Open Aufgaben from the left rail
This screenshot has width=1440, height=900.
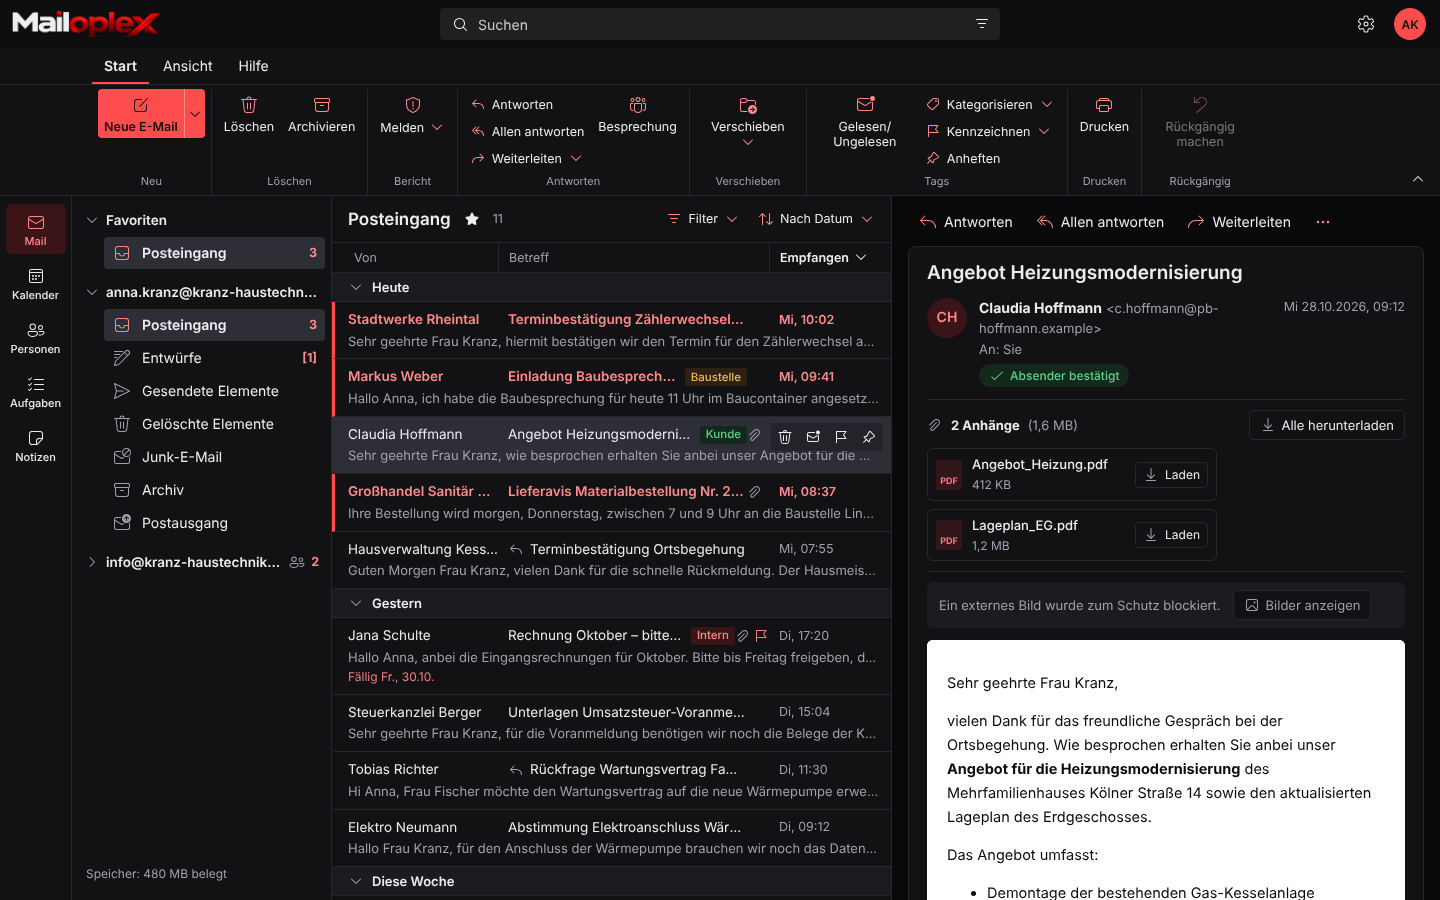[36, 392]
